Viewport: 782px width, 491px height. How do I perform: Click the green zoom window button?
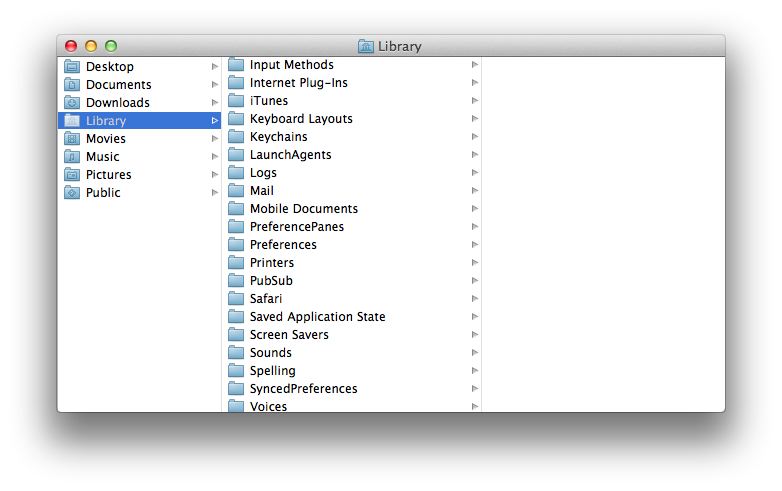point(111,46)
